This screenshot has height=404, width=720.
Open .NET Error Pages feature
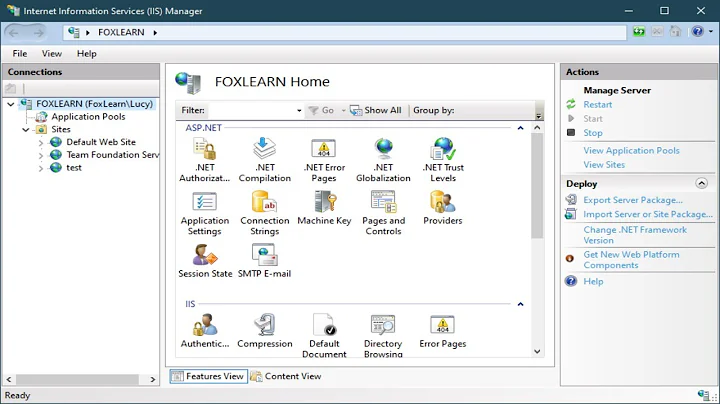point(324,160)
